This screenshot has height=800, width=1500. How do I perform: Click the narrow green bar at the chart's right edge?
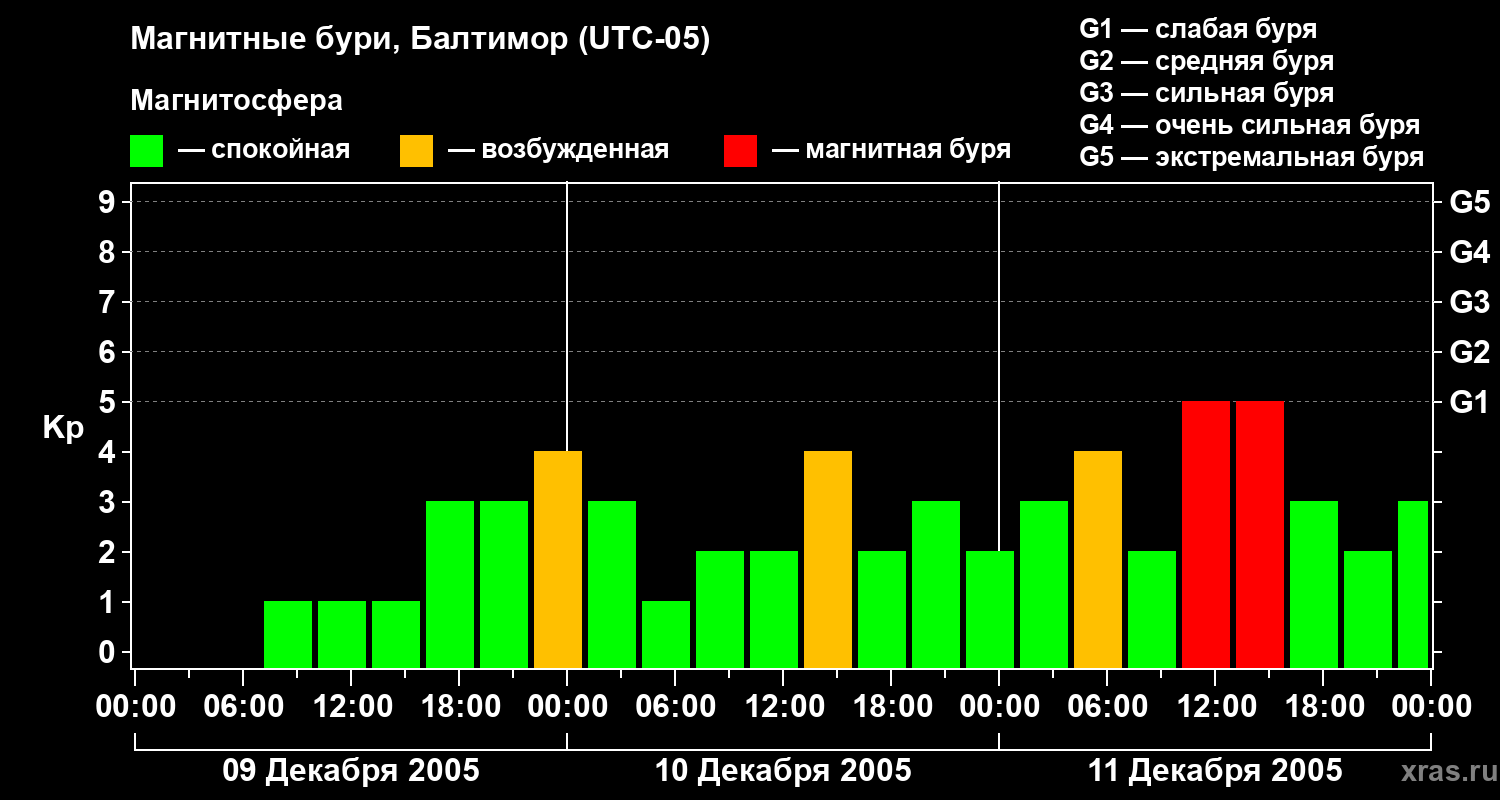click(1413, 585)
